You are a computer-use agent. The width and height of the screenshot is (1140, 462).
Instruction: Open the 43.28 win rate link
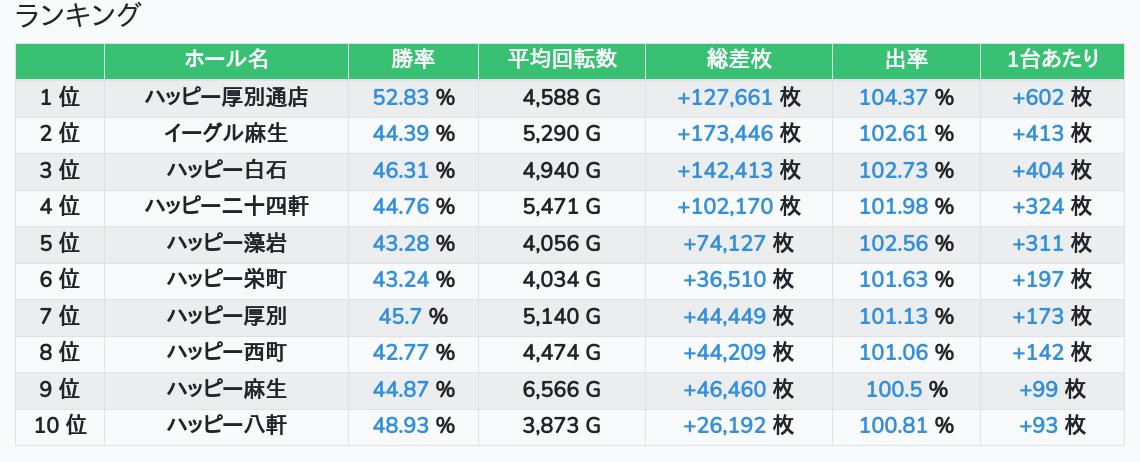400,243
